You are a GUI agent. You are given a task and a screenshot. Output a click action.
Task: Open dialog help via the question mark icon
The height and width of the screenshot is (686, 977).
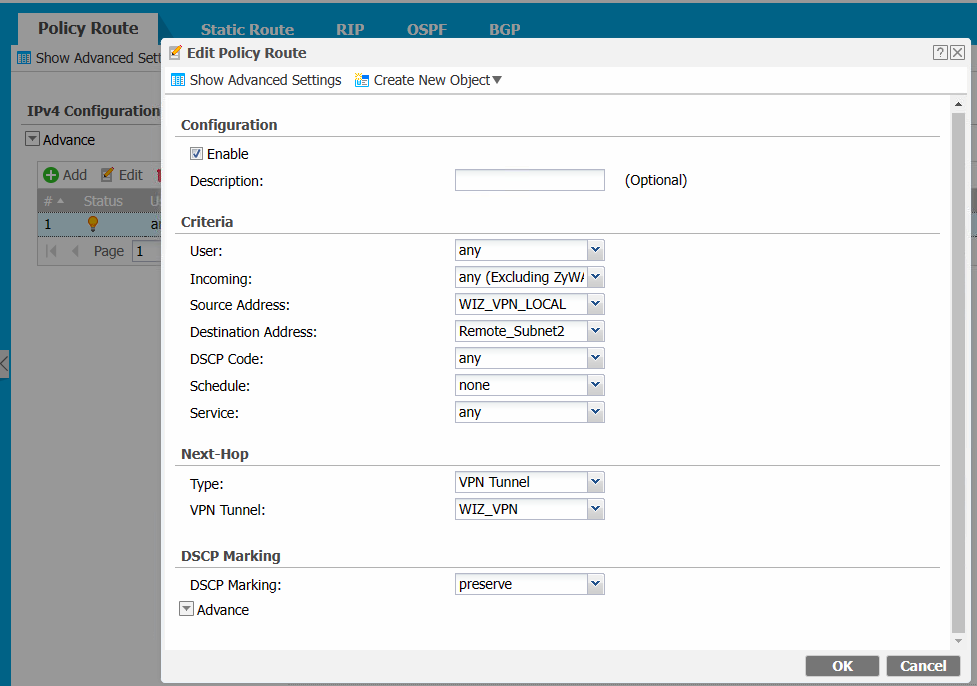(x=939, y=52)
